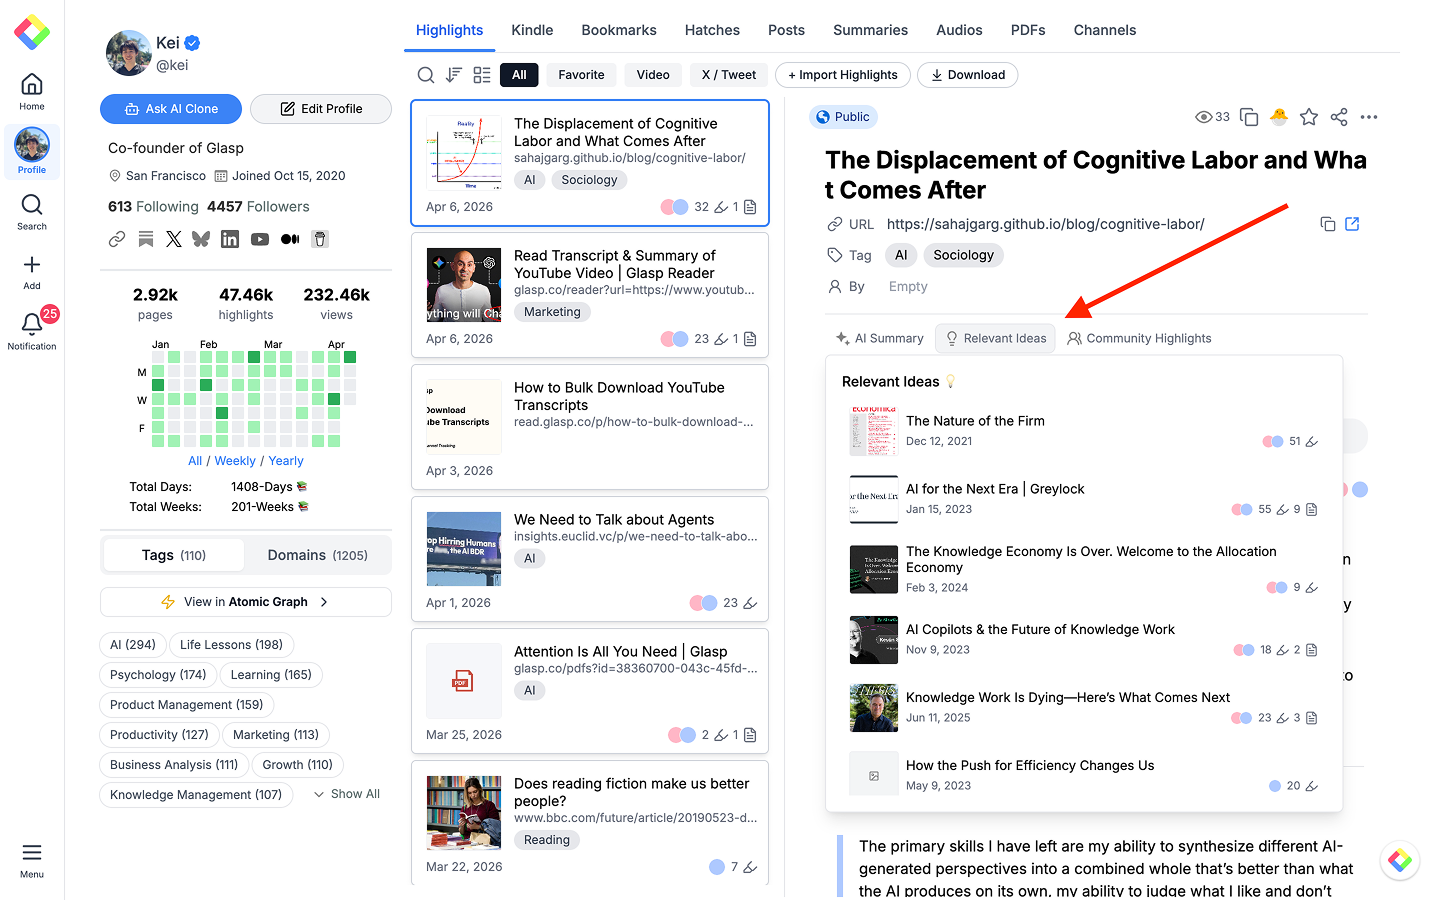The height and width of the screenshot is (900, 1440).
Task: Select the Psychology (174) tag
Action: pos(158,675)
